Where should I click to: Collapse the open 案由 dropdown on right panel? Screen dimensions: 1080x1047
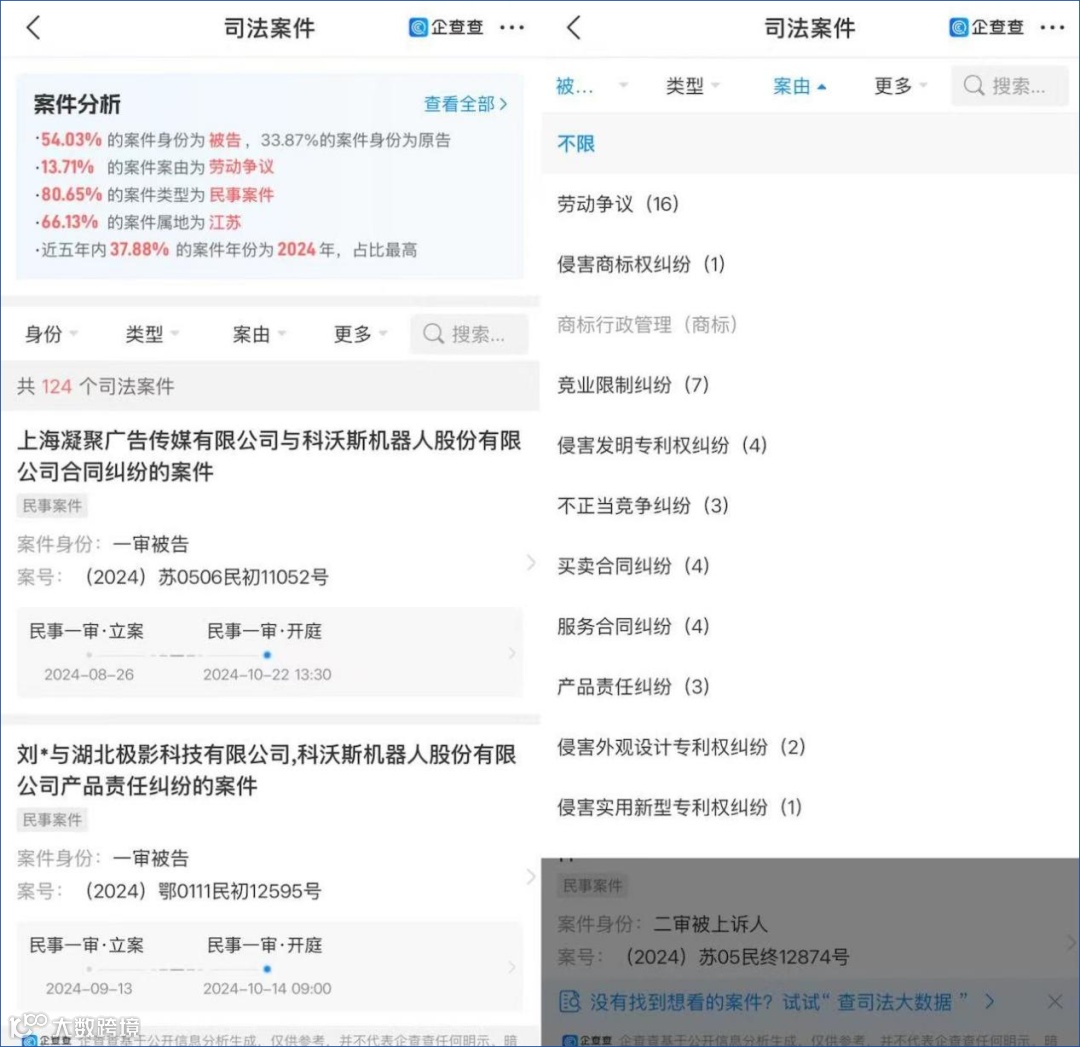799,85
